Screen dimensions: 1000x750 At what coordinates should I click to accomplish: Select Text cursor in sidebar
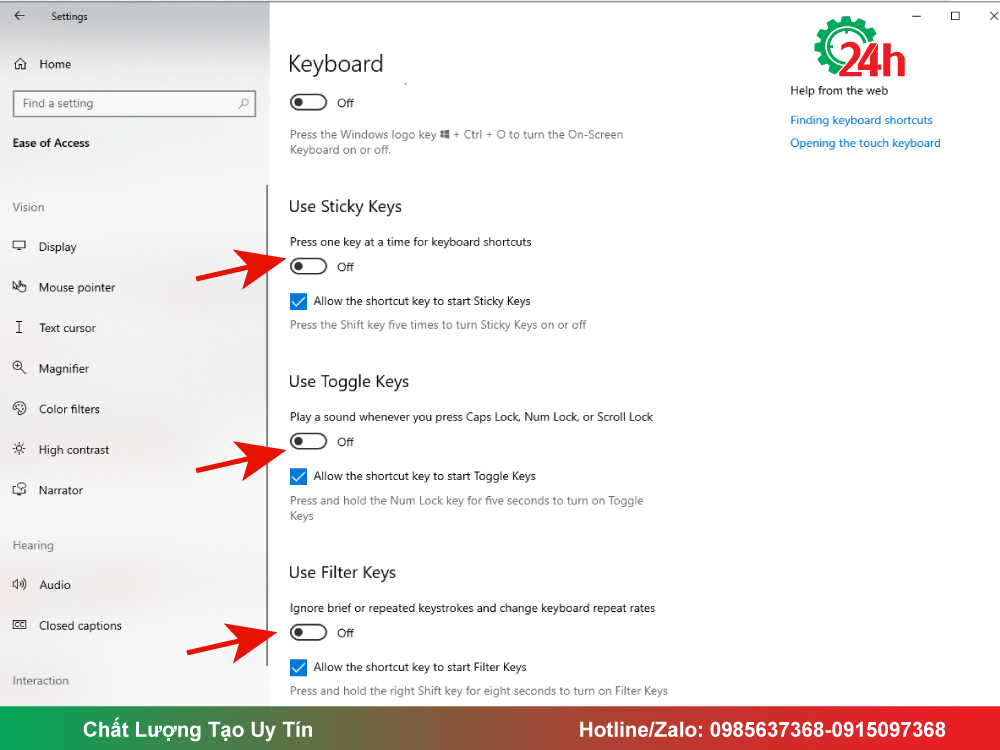(x=68, y=328)
